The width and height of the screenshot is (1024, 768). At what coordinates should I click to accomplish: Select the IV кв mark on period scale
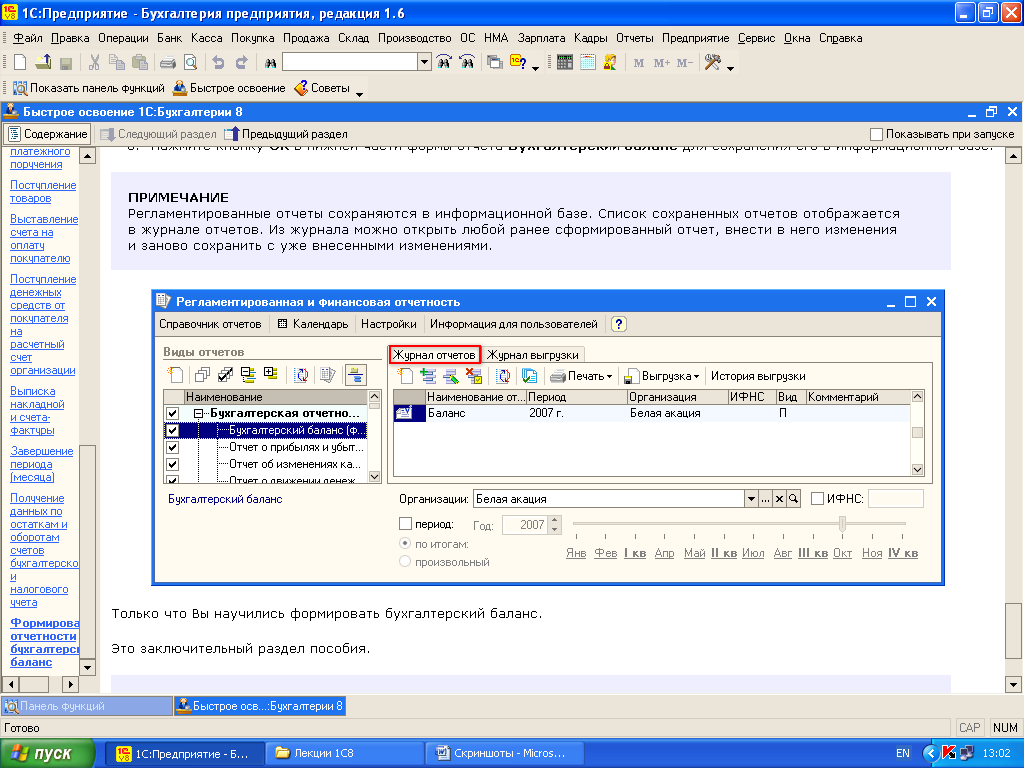(x=903, y=553)
